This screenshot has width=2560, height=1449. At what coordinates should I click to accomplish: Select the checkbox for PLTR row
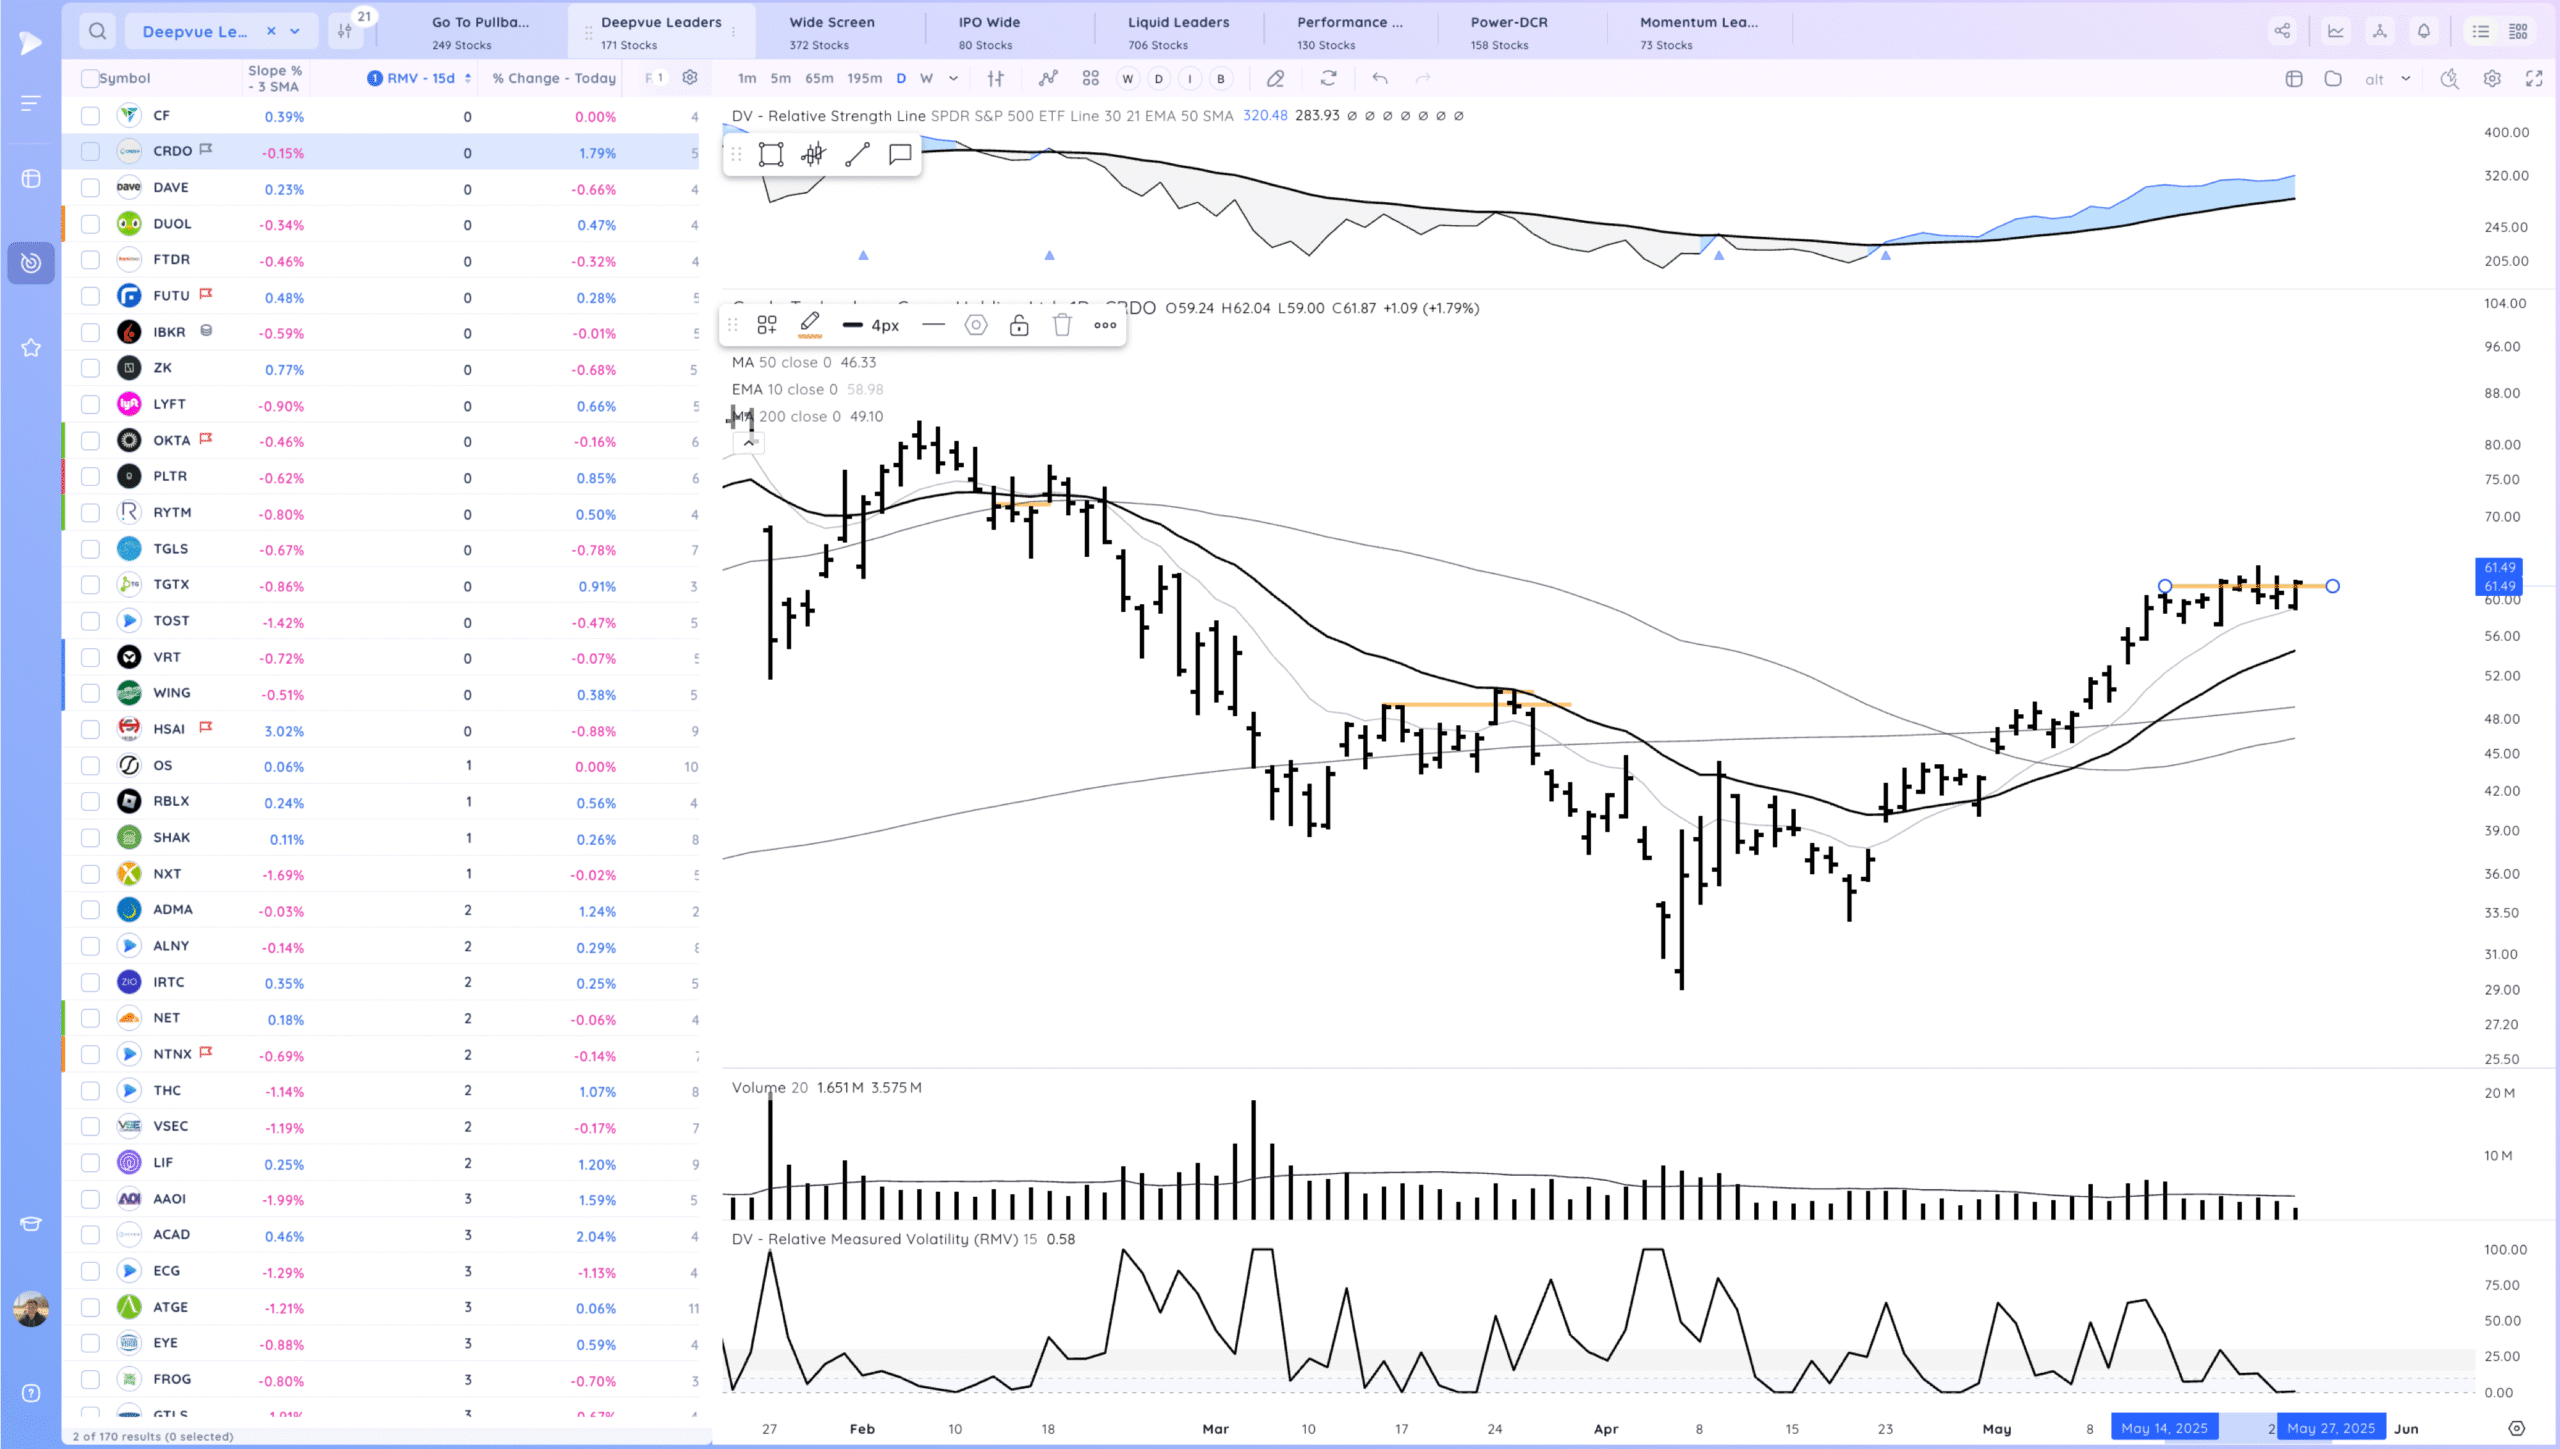[89, 477]
